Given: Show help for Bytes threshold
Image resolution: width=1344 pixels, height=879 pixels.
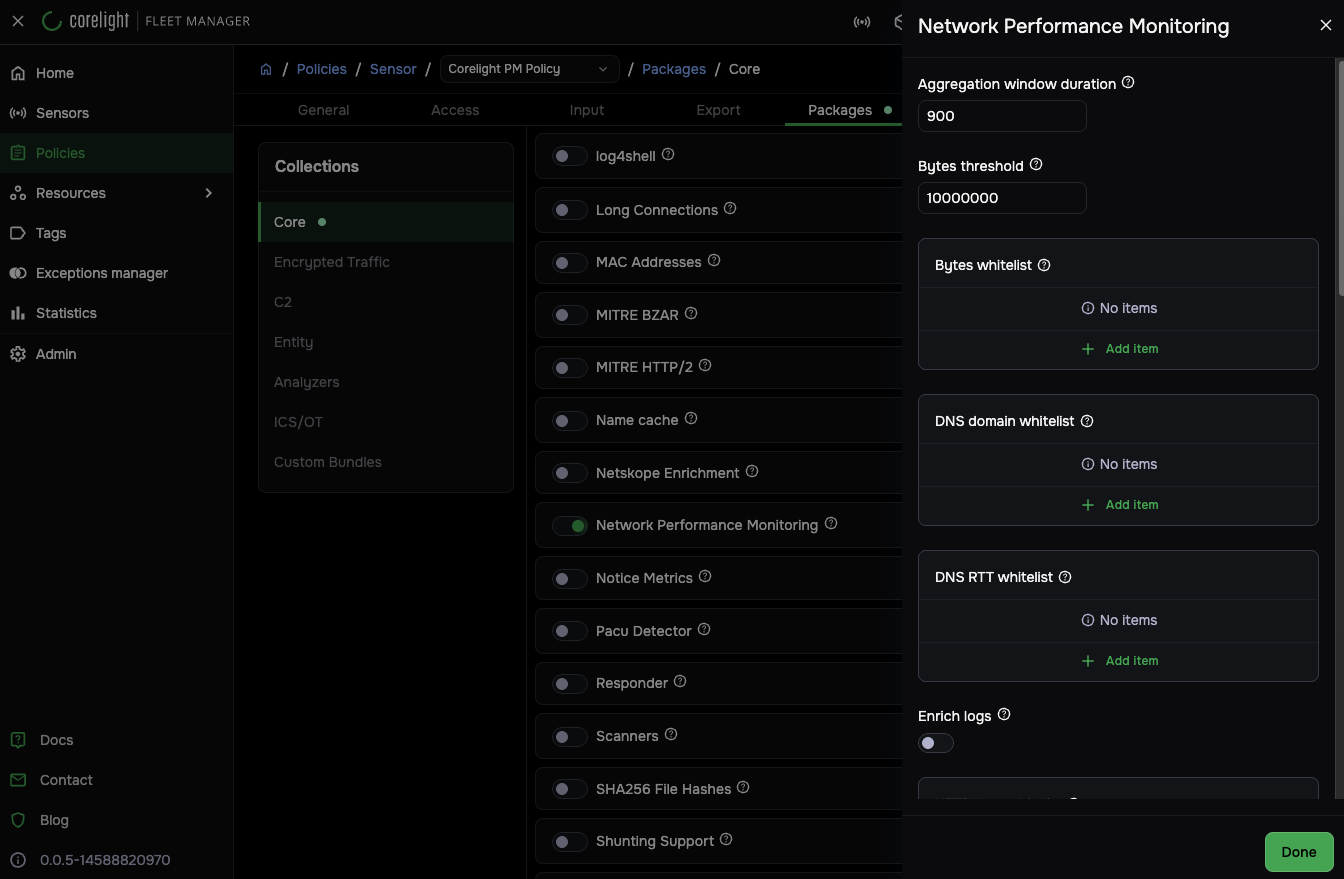Looking at the screenshot, I should pos(1036,165).
